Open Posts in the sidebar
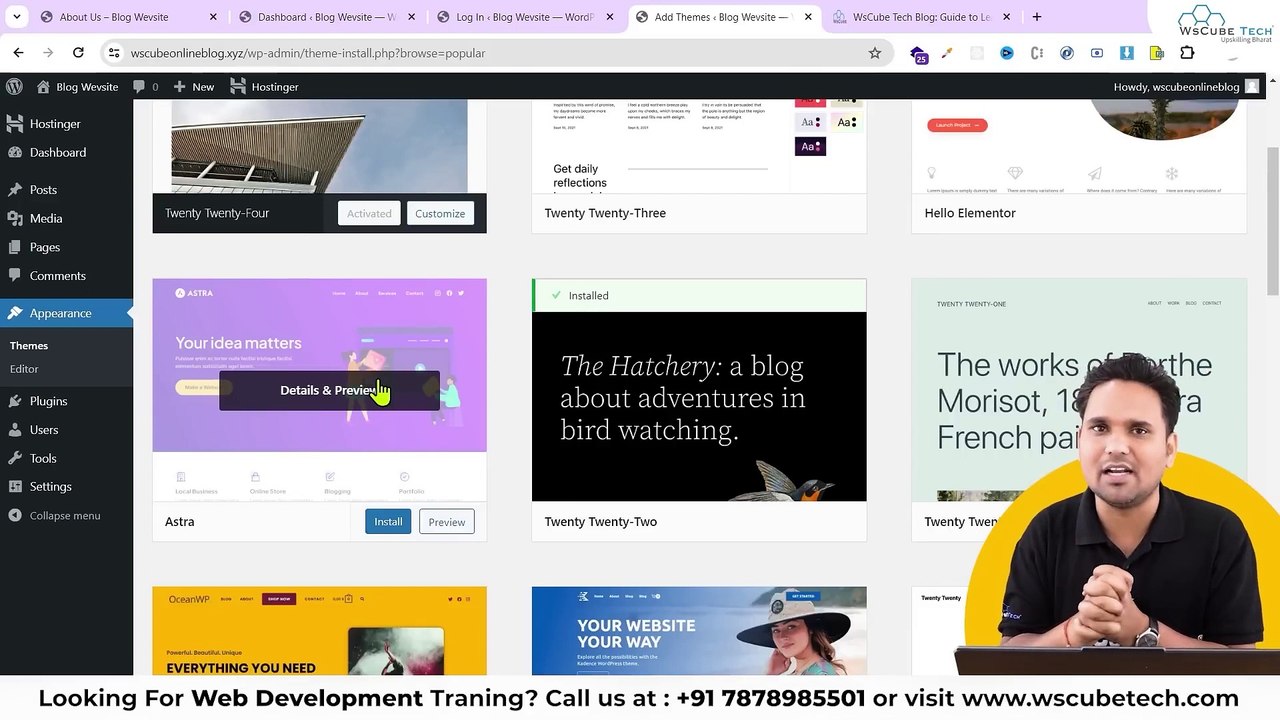 [66, 190]
